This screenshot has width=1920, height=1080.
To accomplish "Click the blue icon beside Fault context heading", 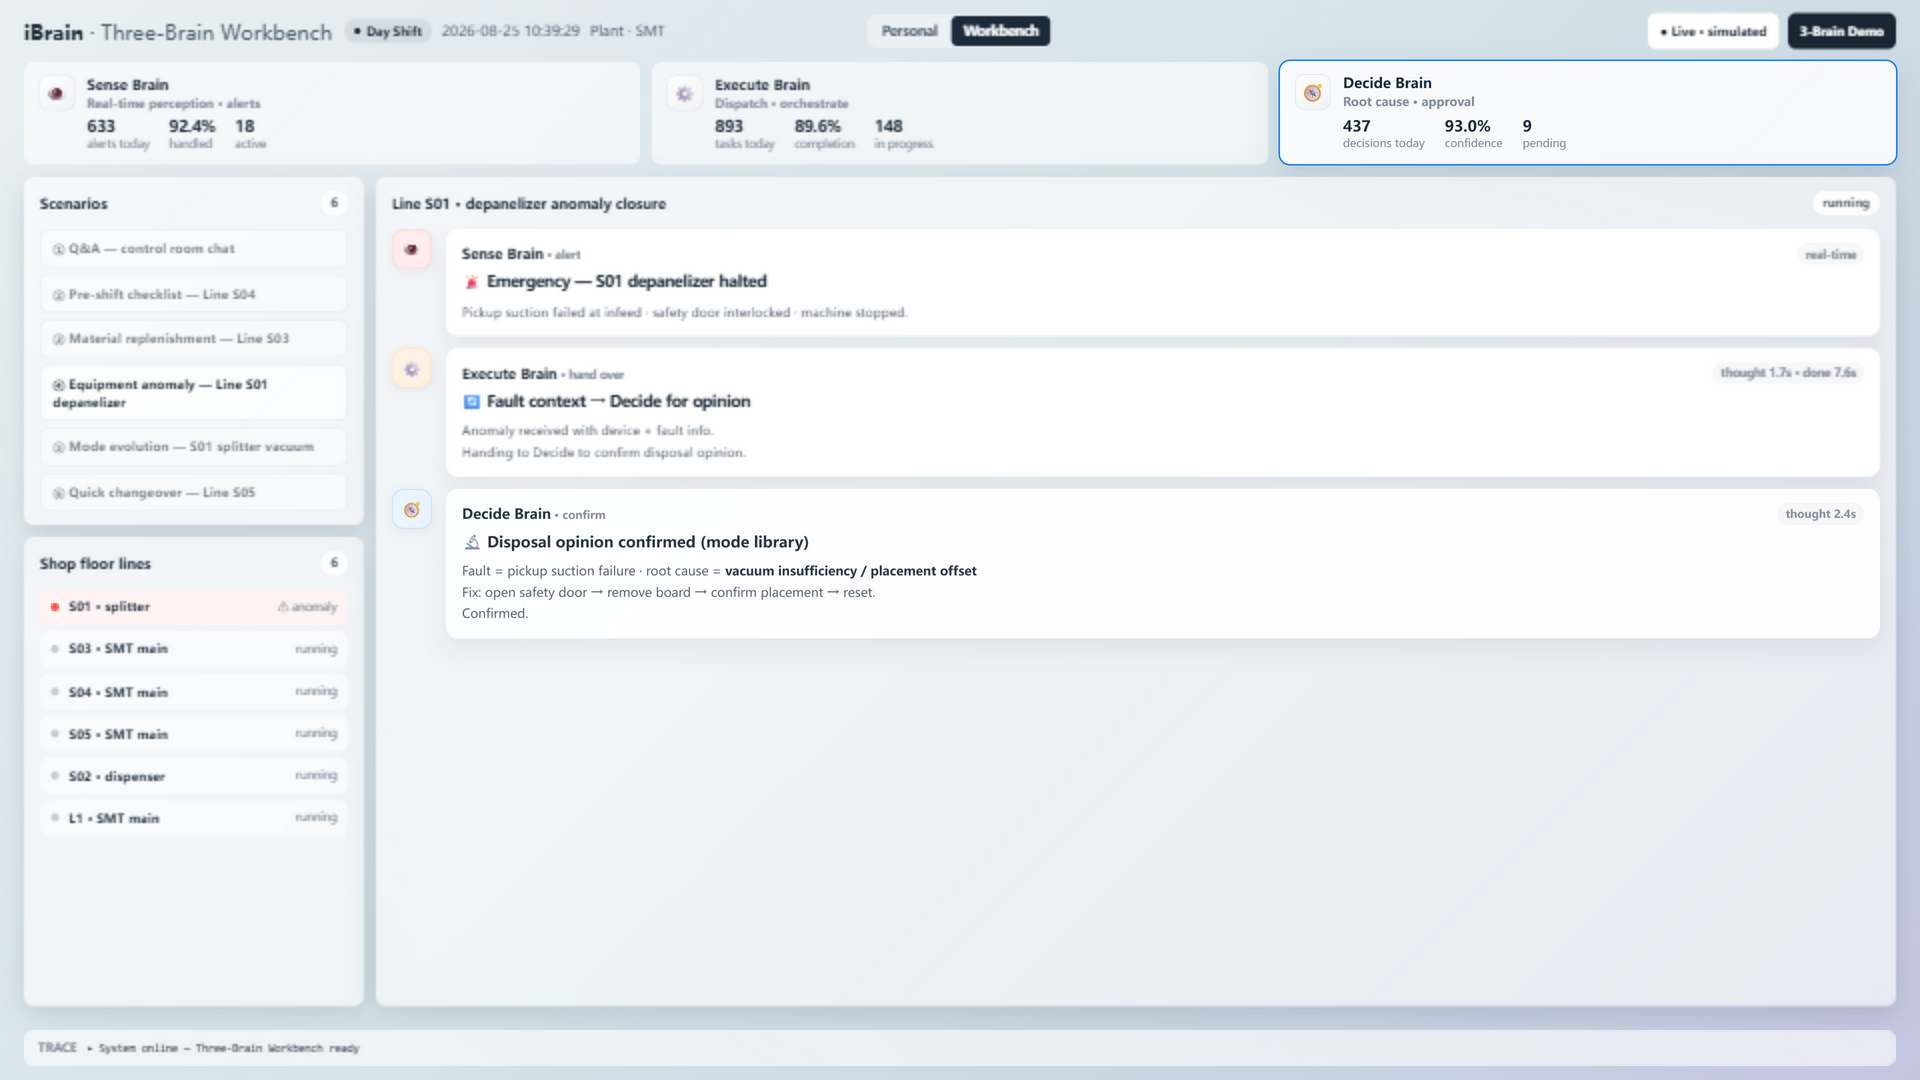I will point(471,402).
